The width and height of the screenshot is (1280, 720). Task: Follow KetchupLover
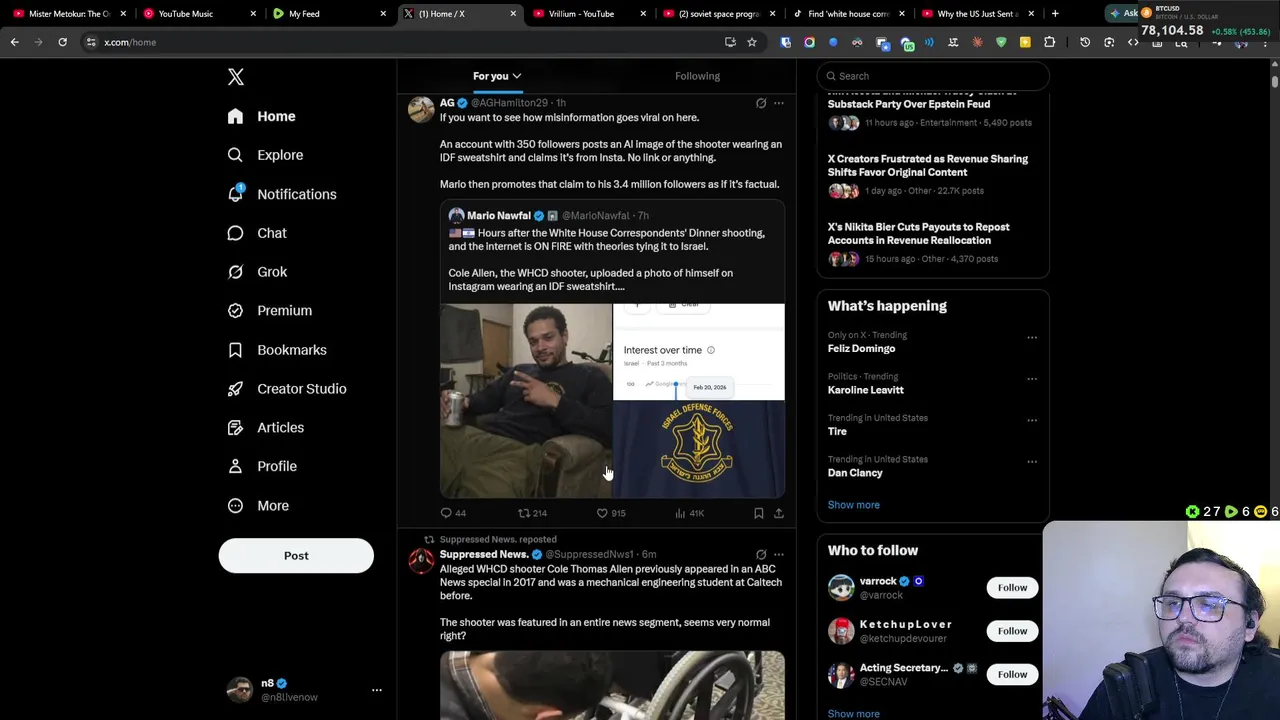(1012, 631)
